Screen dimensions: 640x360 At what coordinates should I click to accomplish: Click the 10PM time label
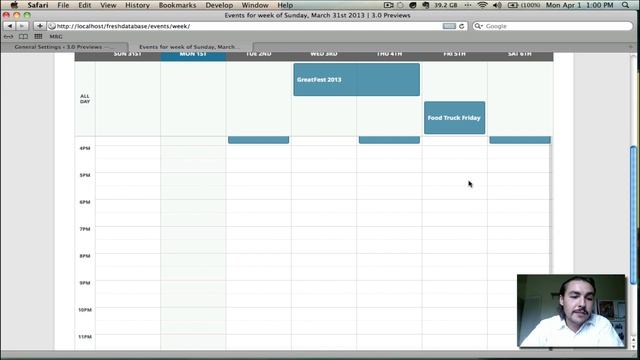[85, 310]
